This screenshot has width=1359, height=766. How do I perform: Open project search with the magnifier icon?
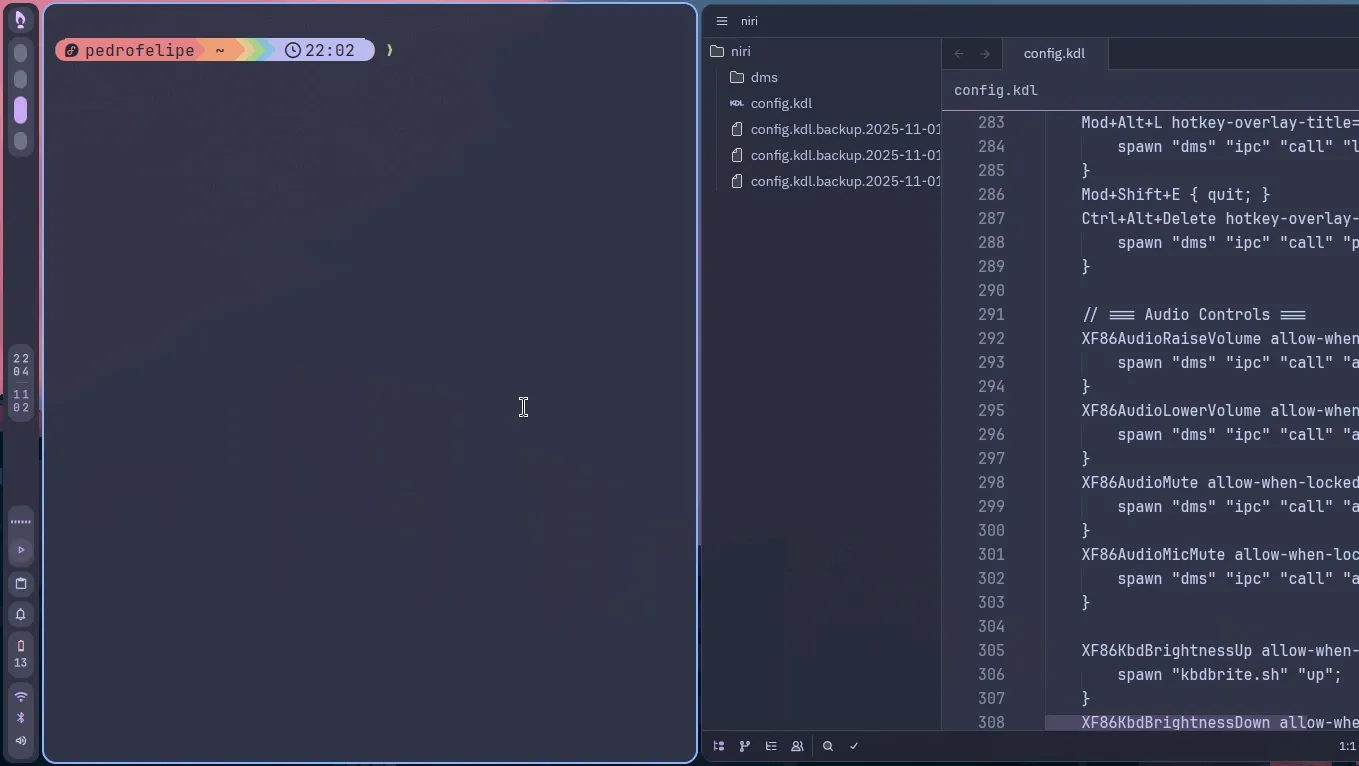[x=828, y=746]
